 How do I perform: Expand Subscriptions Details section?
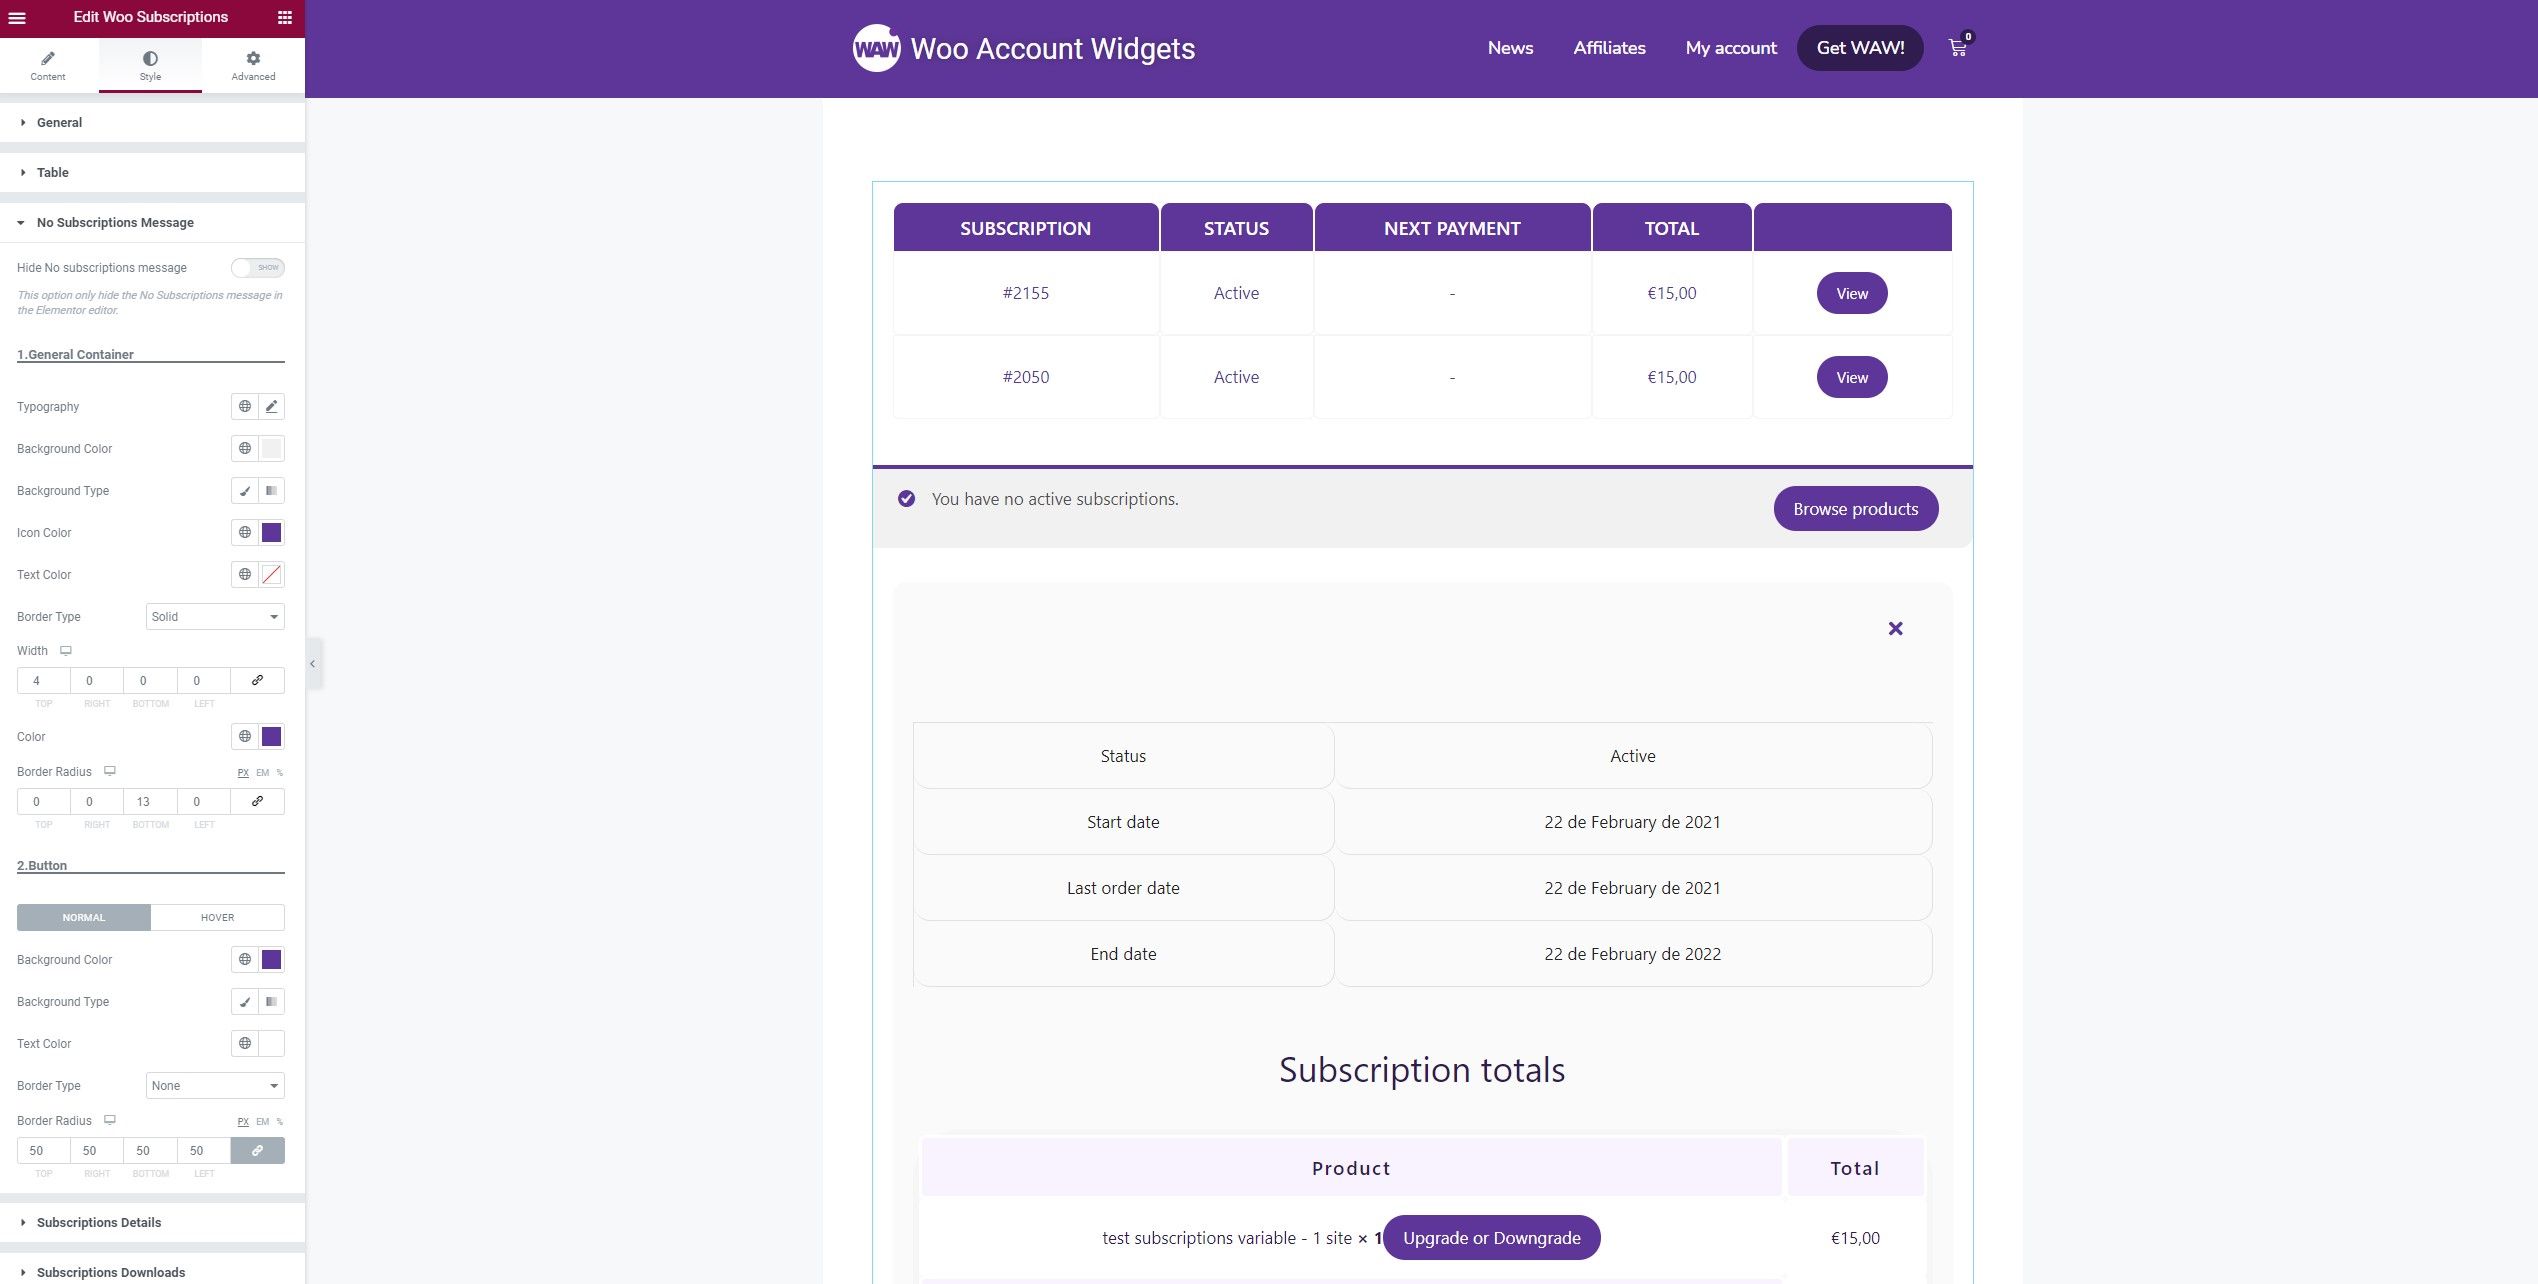[x=152, y=1223]
